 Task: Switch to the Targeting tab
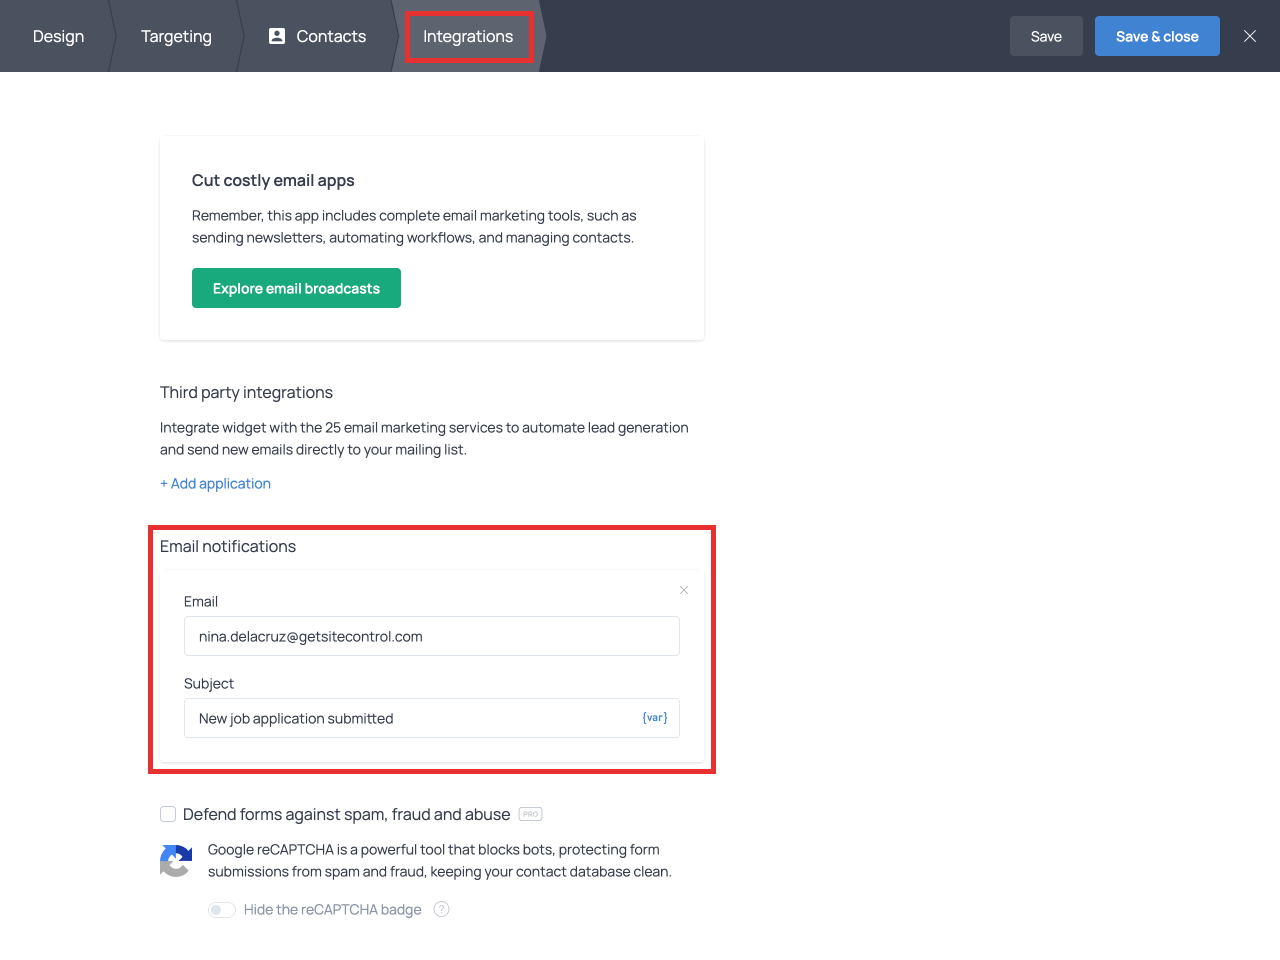click(176, 36)
